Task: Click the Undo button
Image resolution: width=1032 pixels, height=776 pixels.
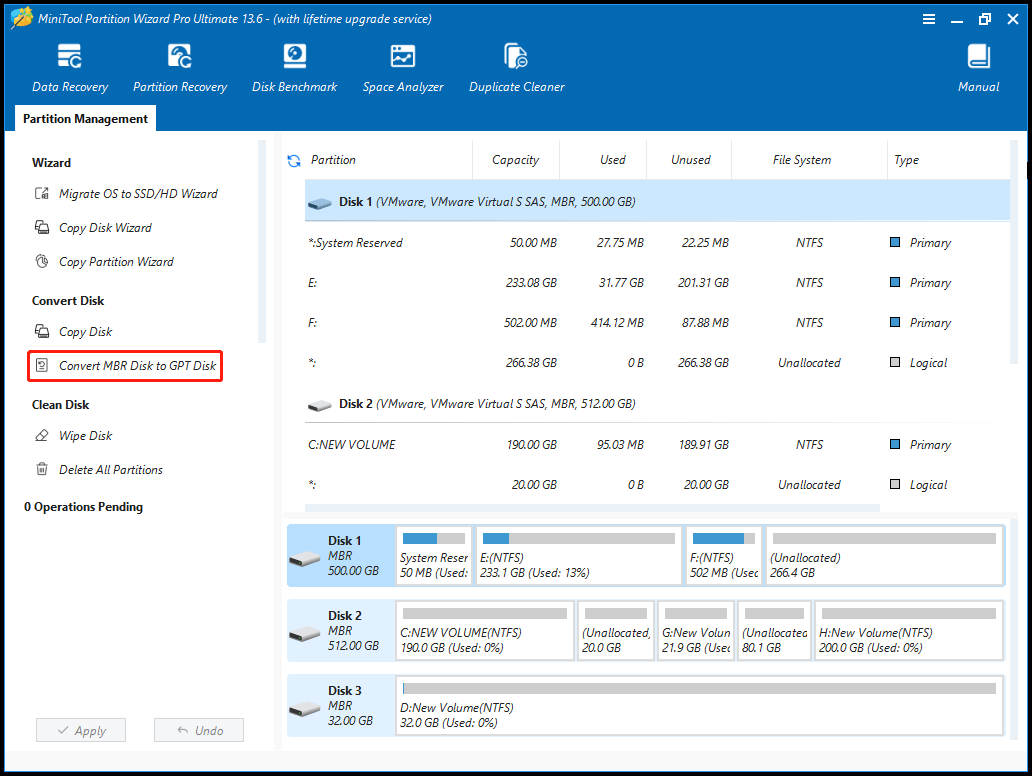Action: pos(199,730)
